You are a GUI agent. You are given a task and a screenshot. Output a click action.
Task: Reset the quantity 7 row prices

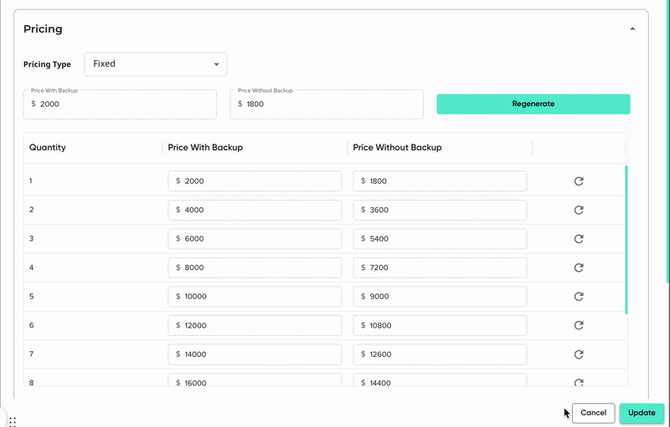coord(578,355)
